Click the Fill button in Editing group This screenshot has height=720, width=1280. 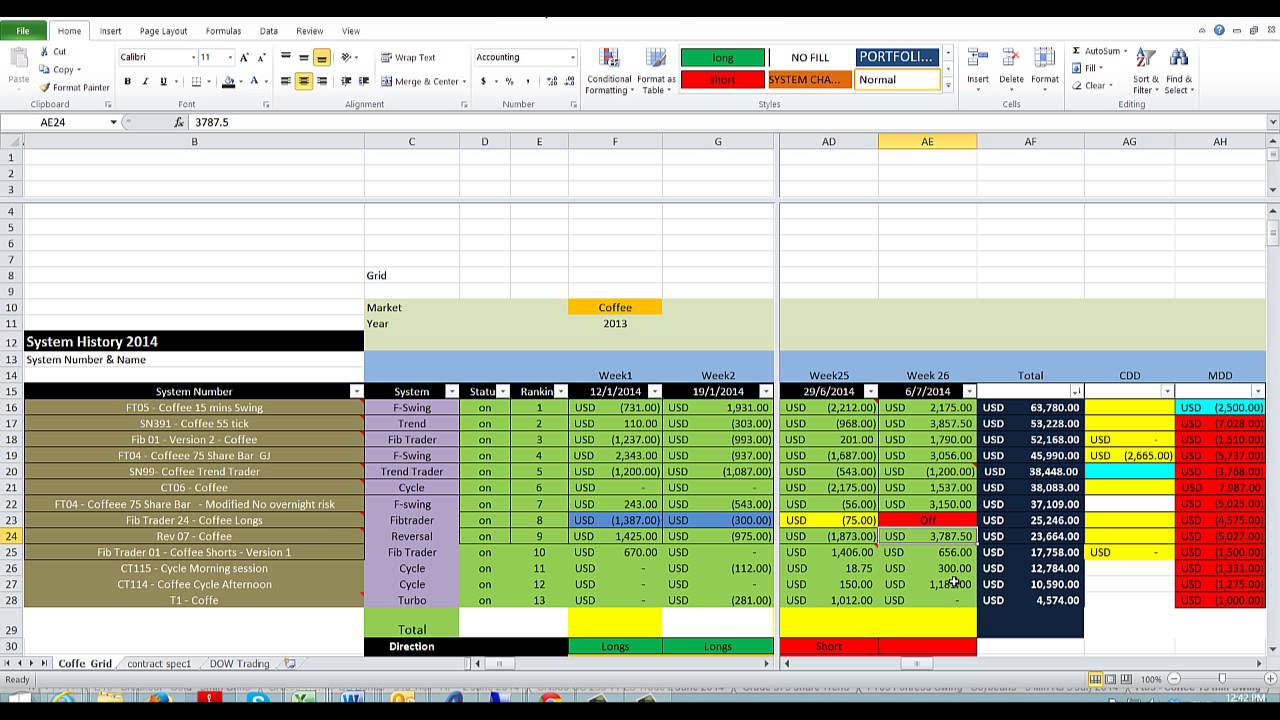pos(1086,68)
